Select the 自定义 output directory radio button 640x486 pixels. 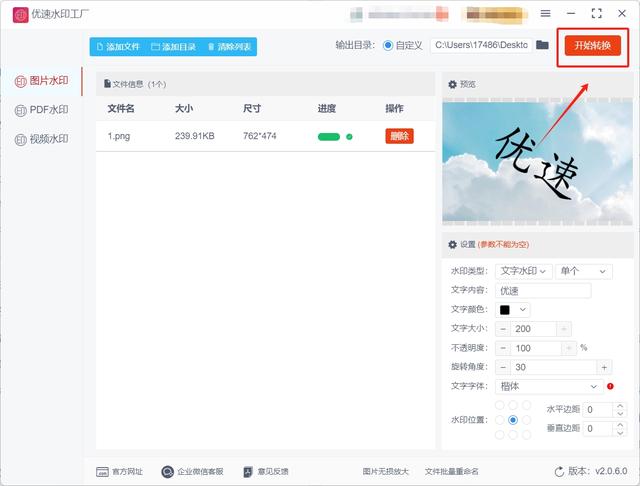click(387, 45)
